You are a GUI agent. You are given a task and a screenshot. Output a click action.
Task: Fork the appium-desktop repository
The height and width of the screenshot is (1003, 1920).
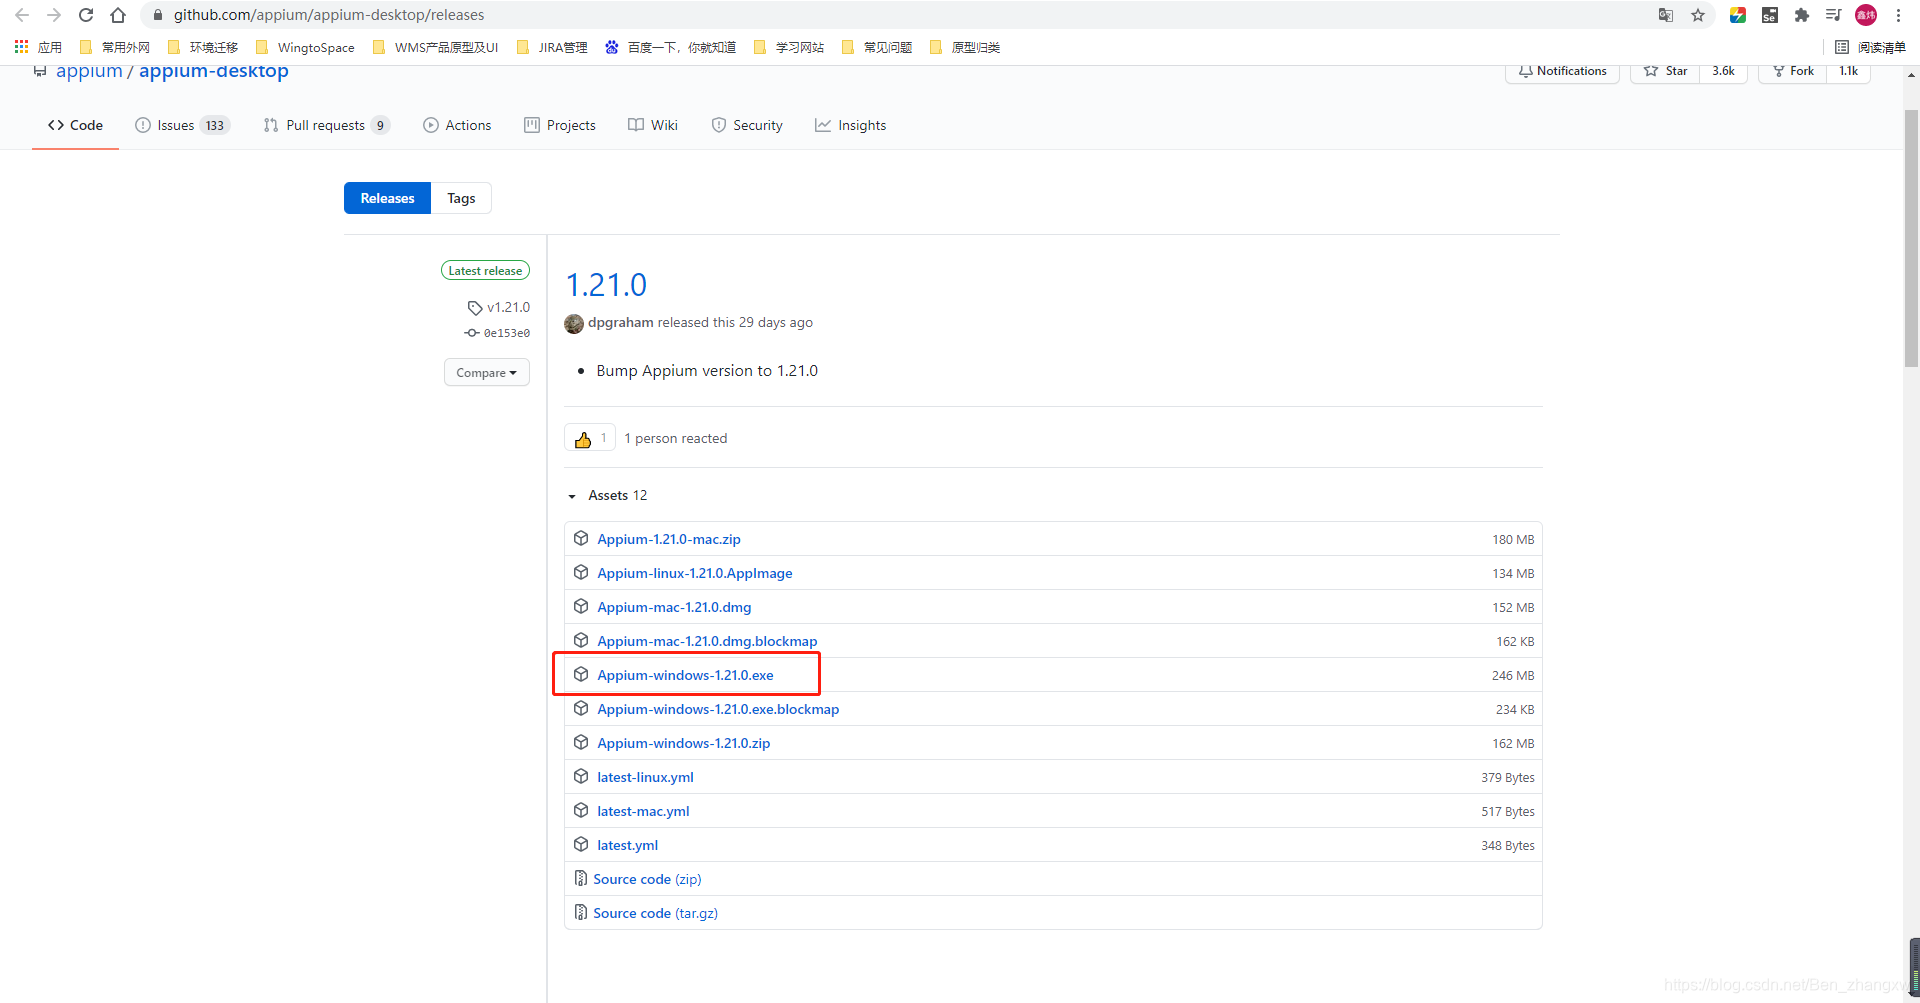tap(1792, 71)
